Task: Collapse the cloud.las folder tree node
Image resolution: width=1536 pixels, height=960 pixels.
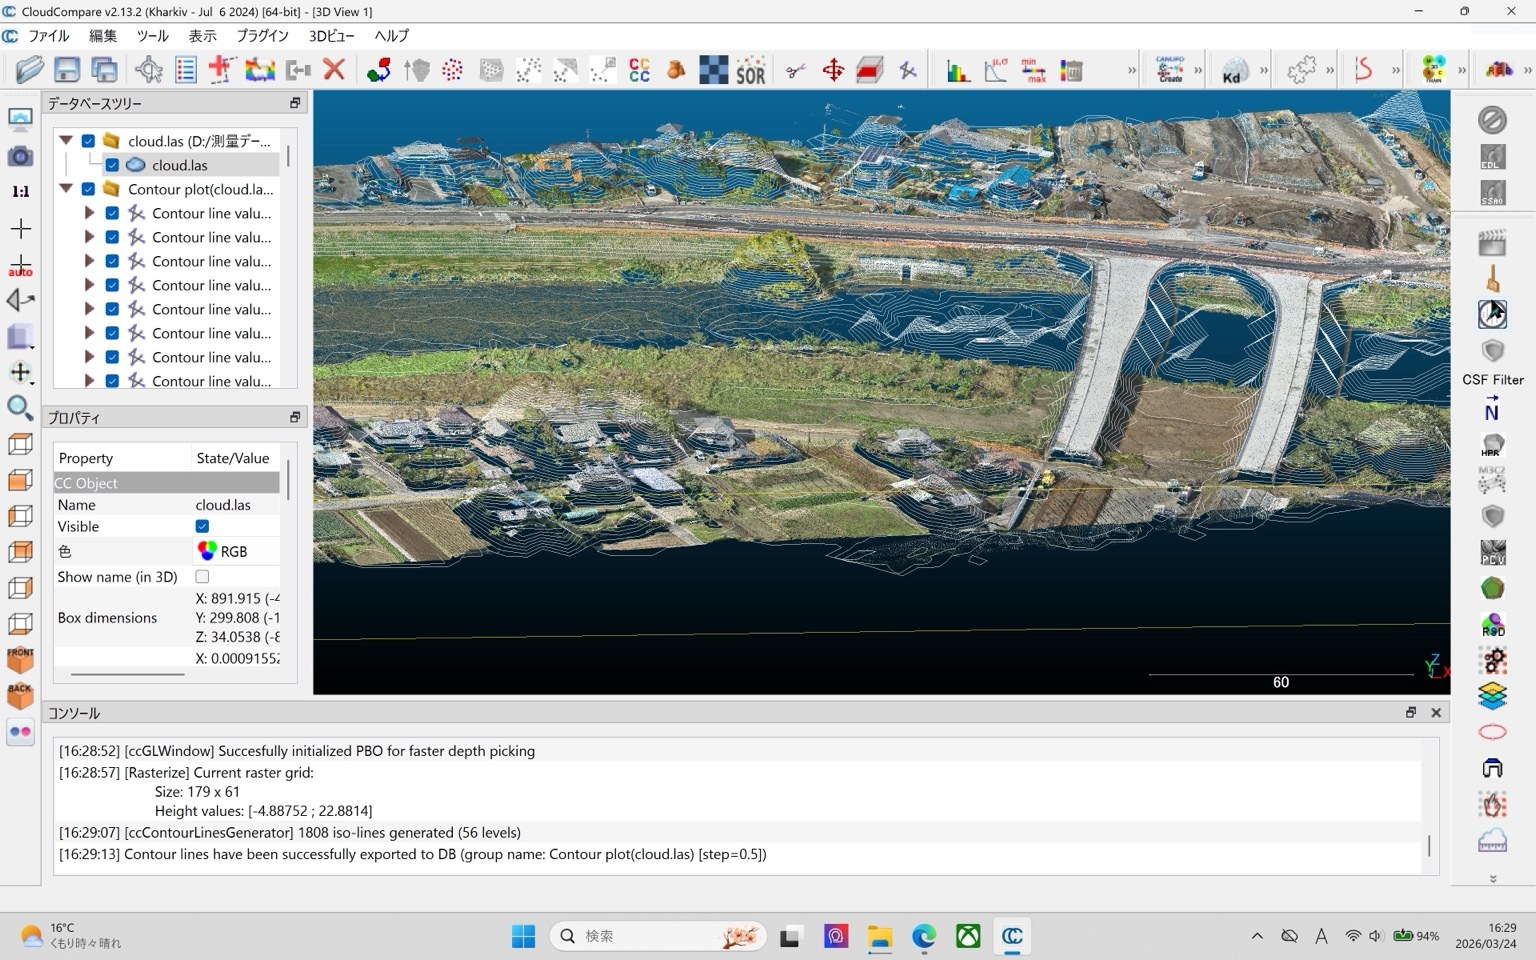Action: [66, 141]
